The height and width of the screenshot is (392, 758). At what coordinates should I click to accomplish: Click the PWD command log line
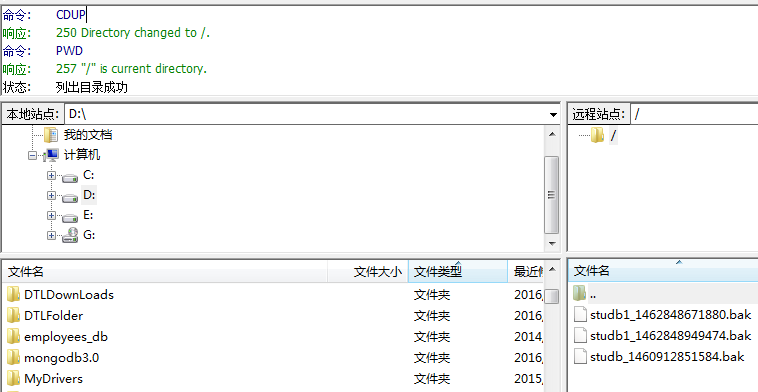(x=69, y=51)
